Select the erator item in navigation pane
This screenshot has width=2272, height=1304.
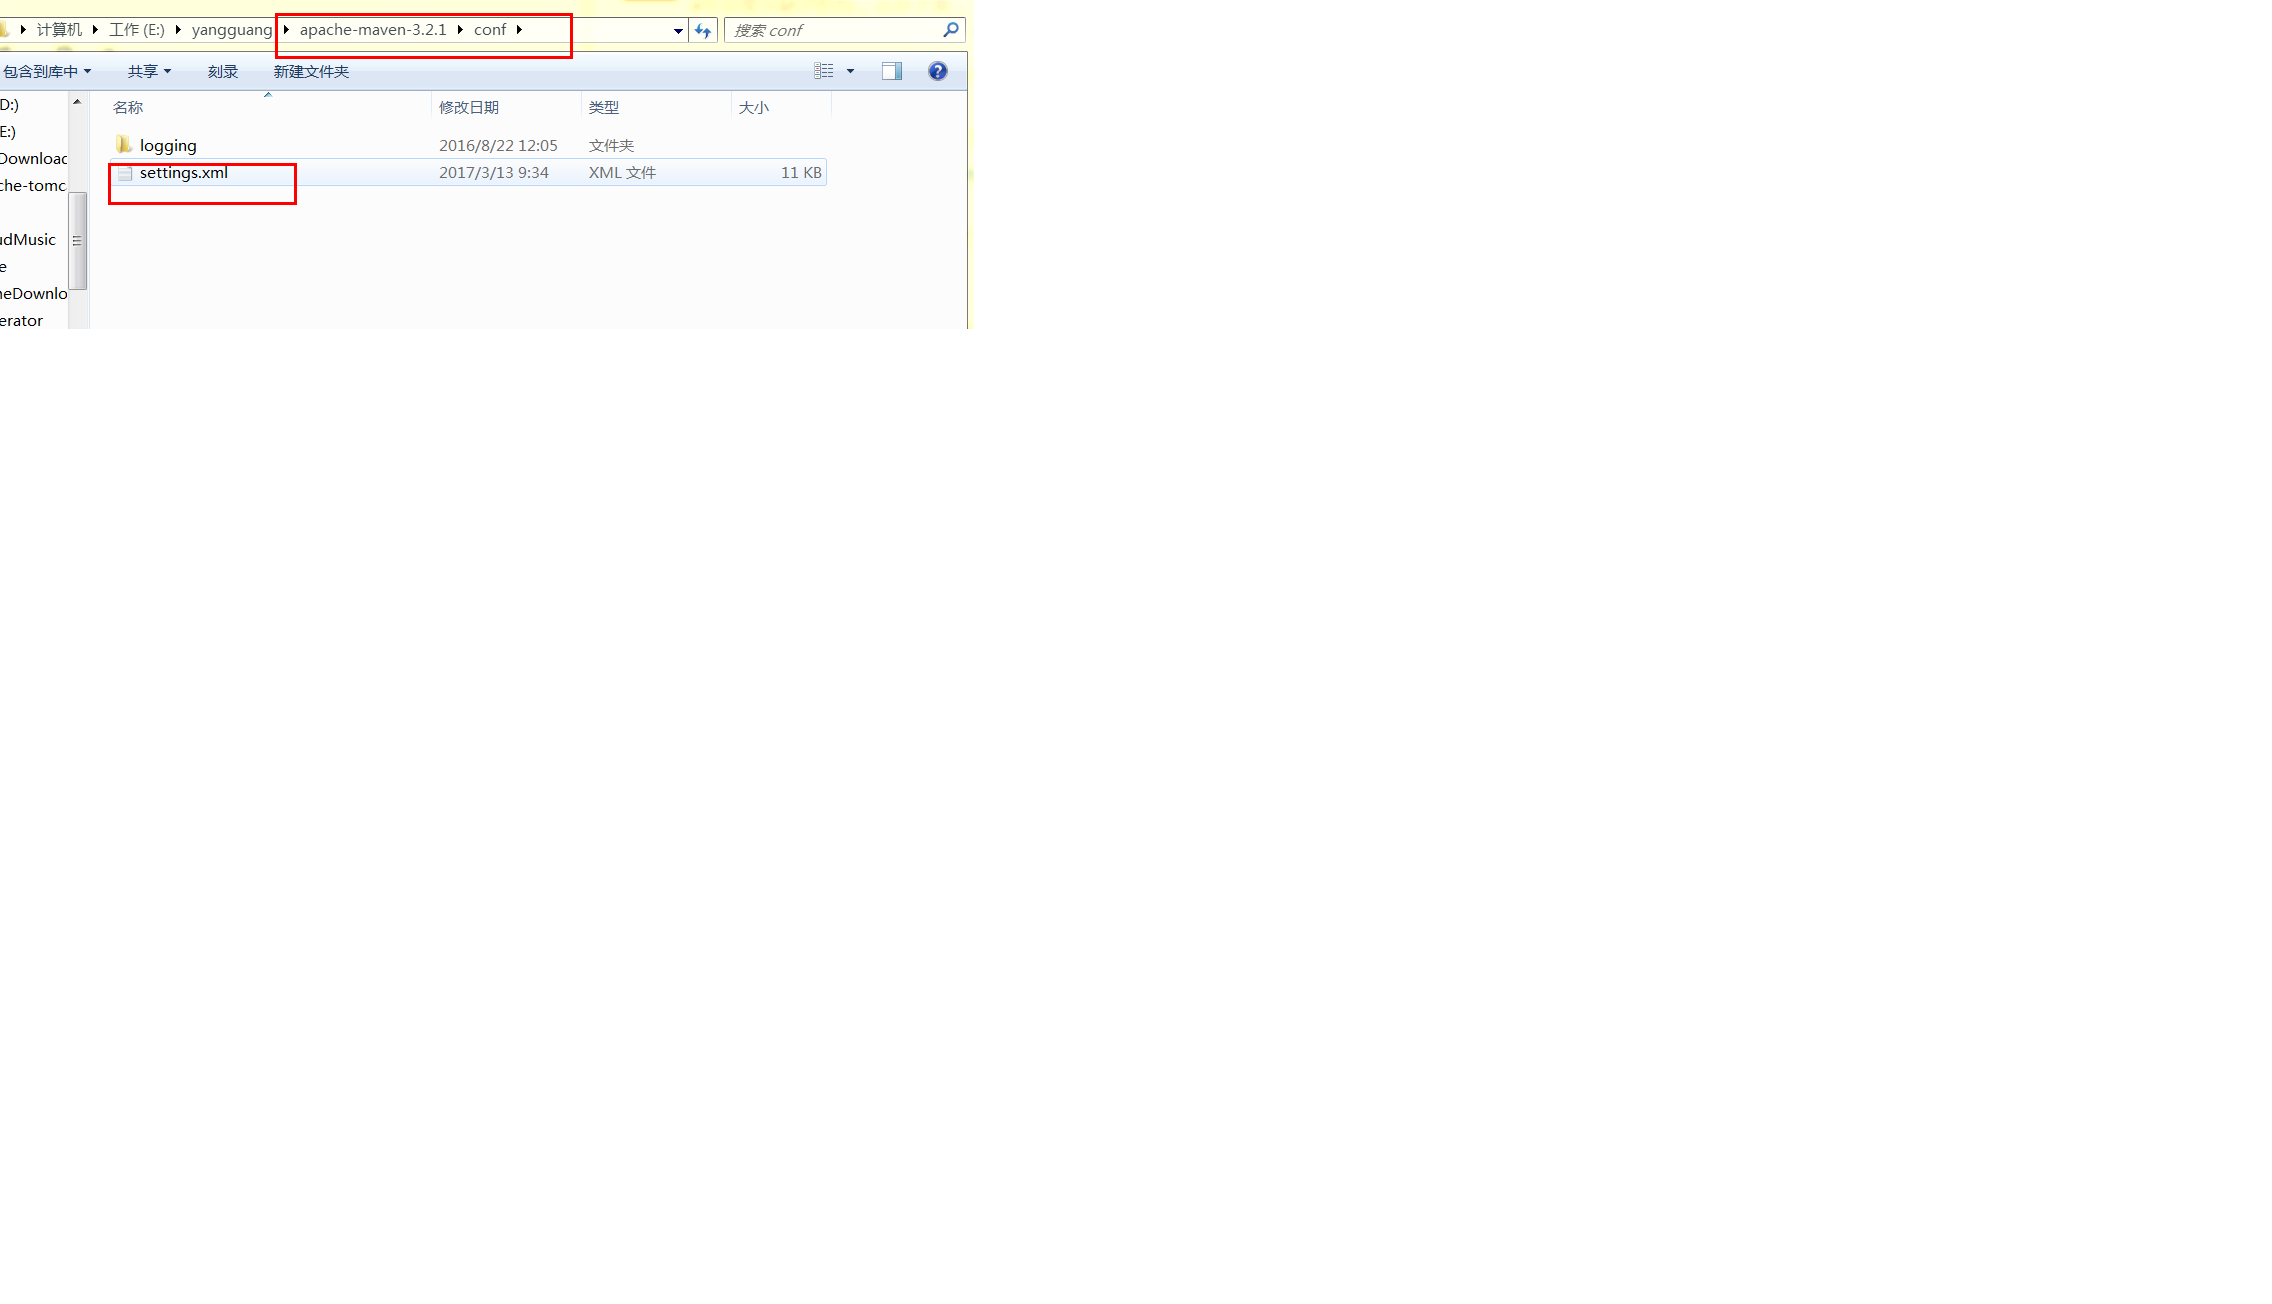pyautogui.click(x=21, y=321)
